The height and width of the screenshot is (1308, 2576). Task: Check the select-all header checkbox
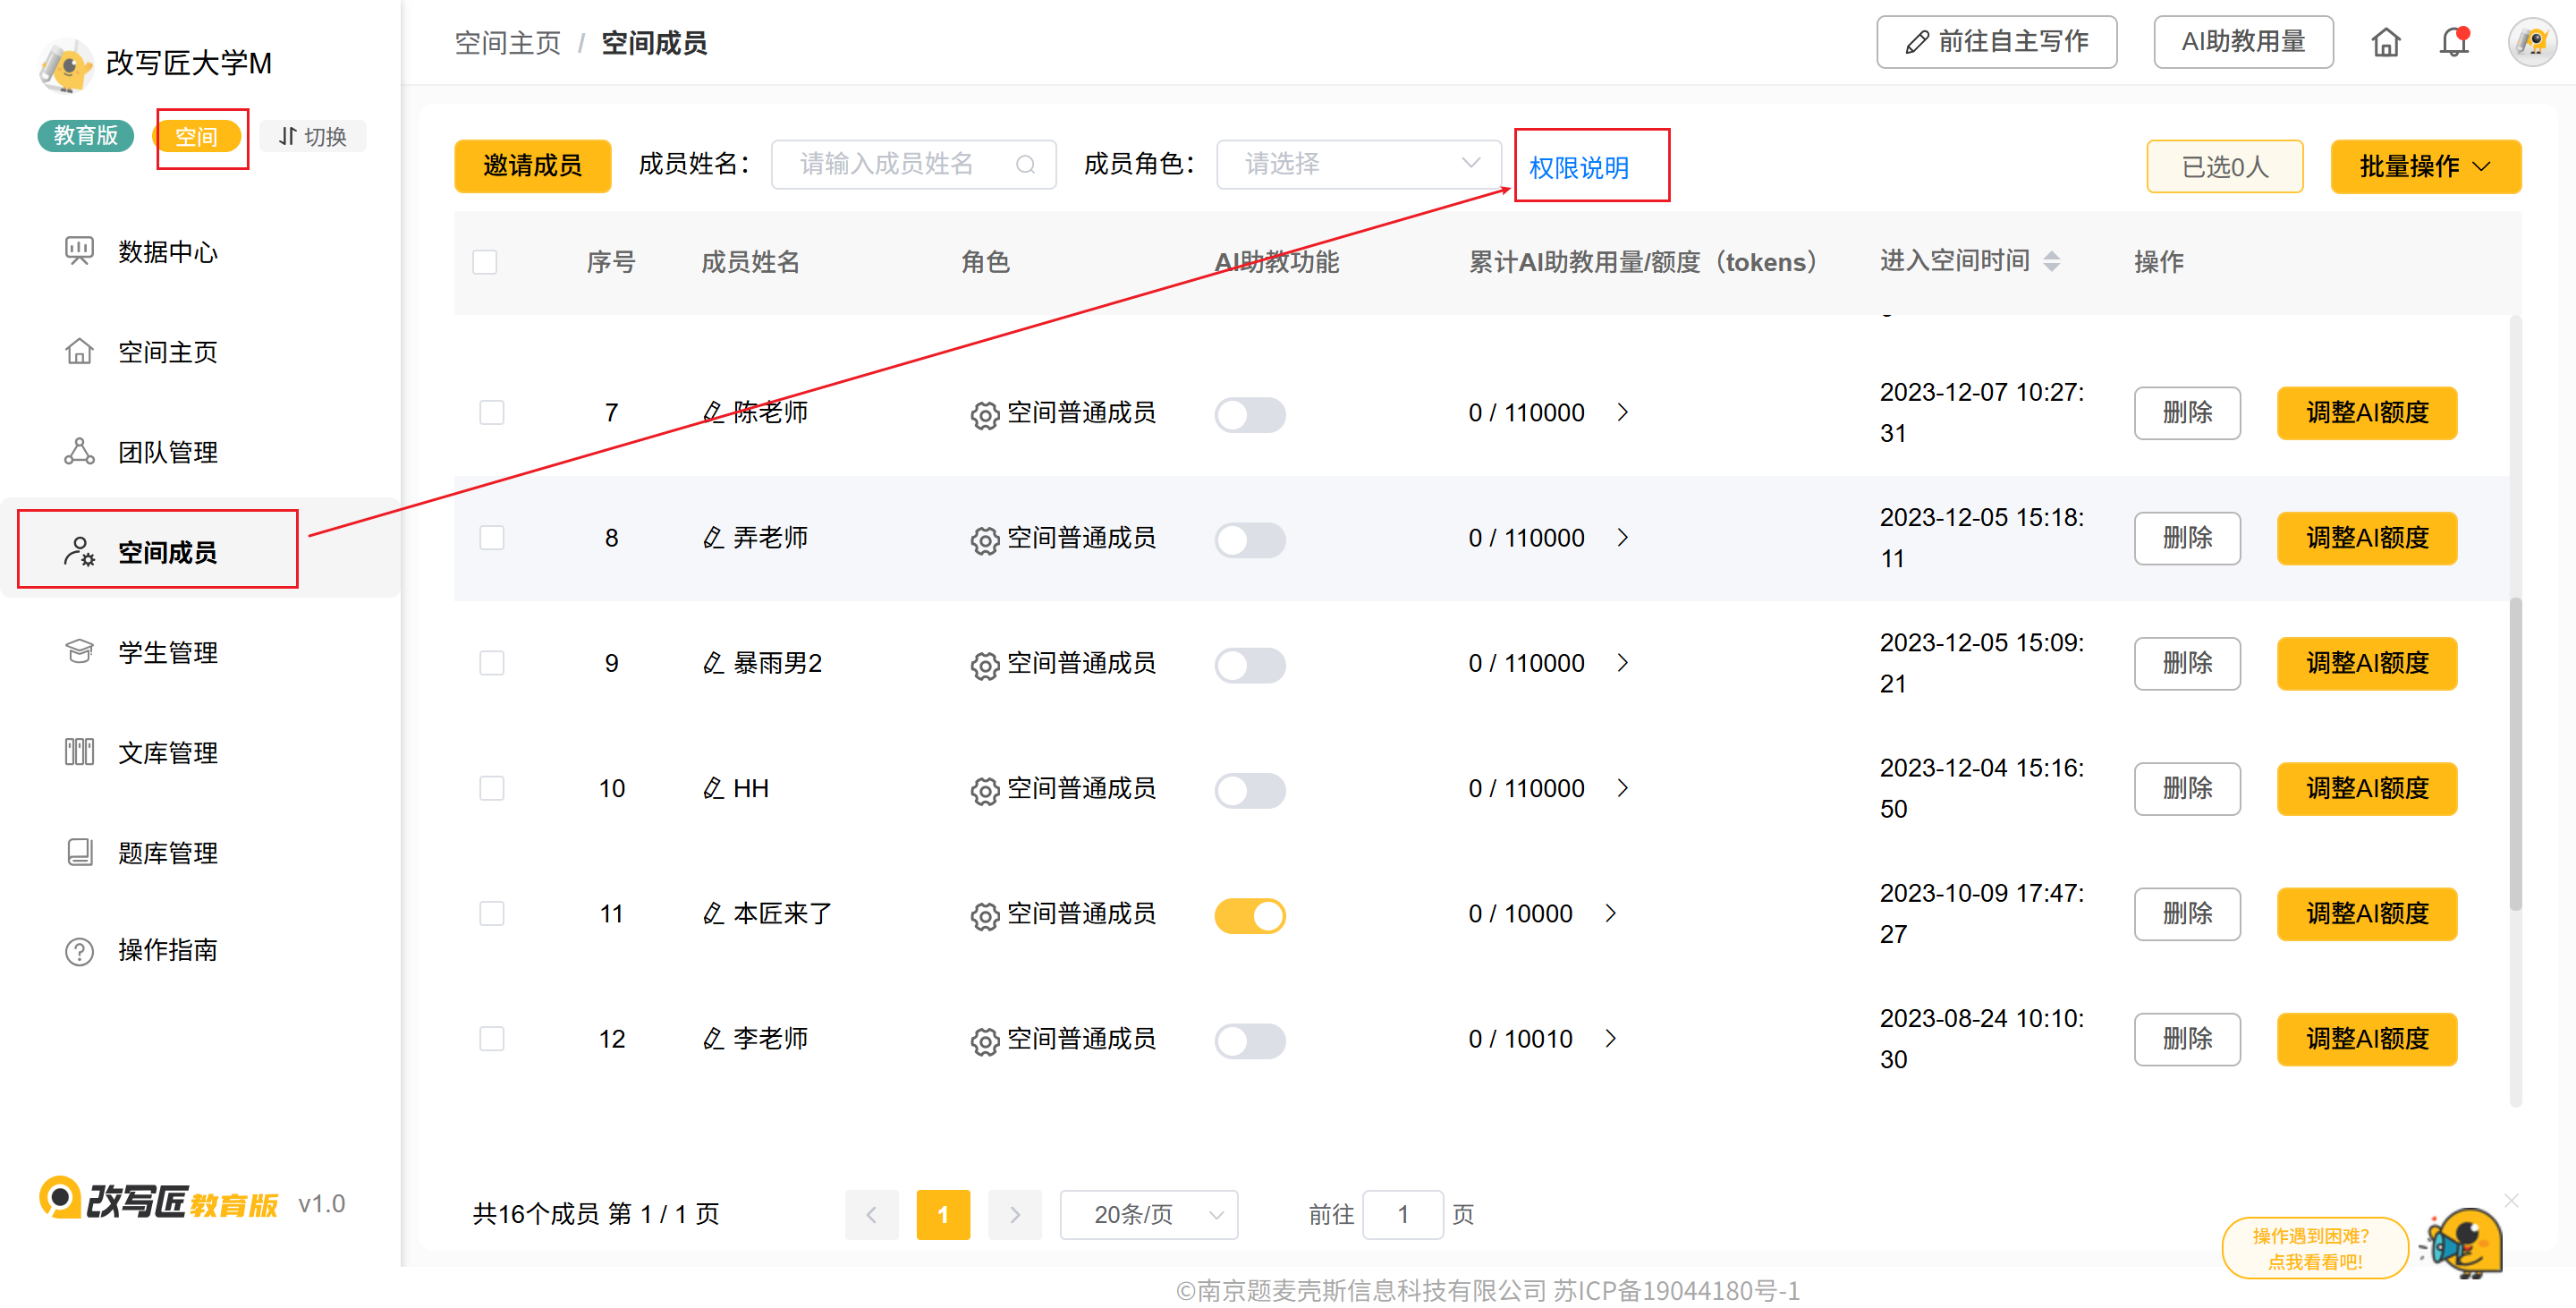[485, 262]
